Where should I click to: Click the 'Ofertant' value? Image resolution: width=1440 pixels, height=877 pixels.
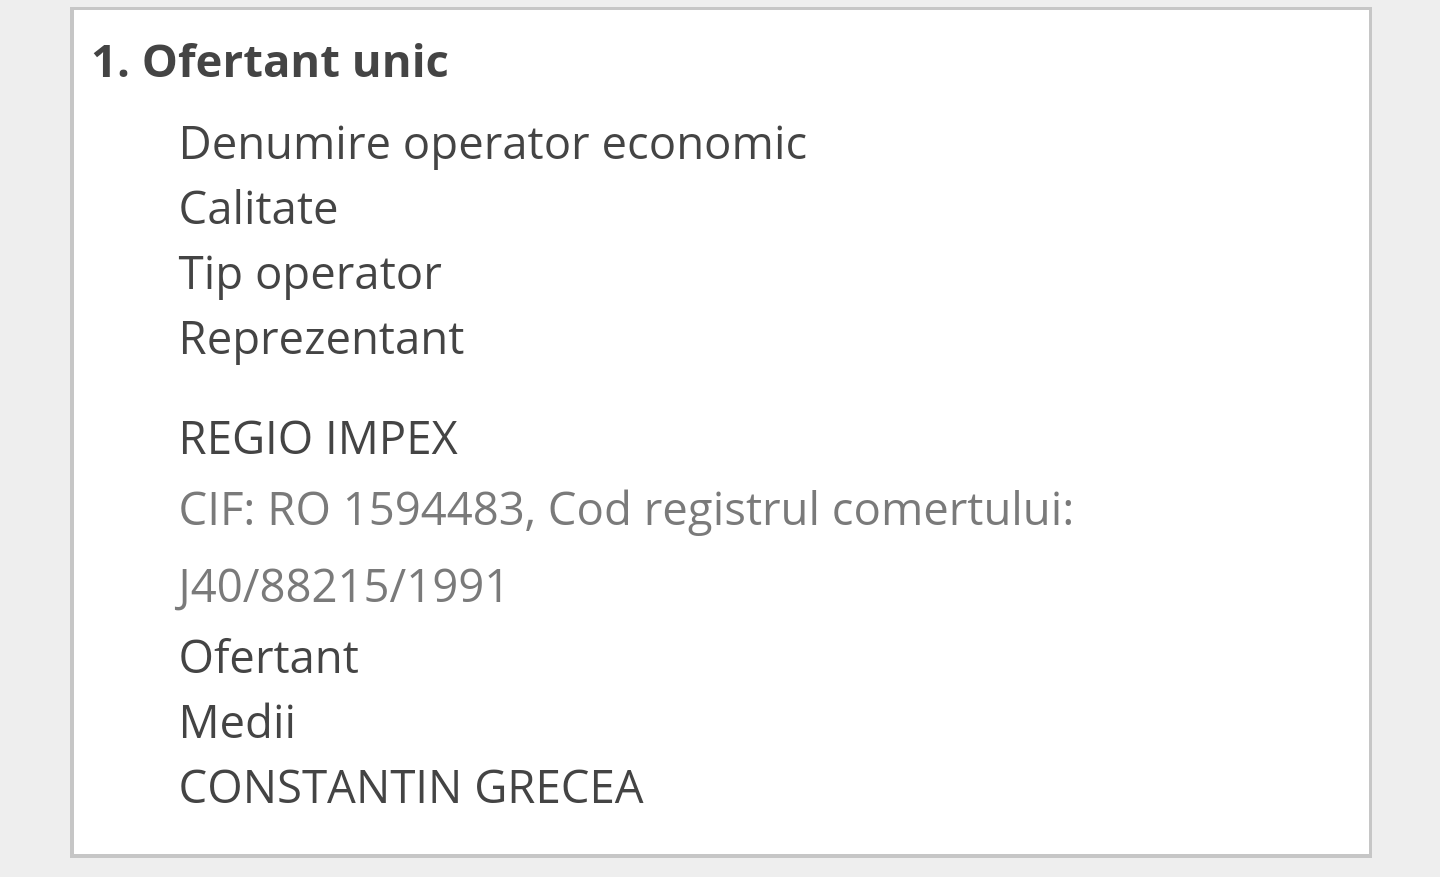pyautogui.click(x=268, y=657)
